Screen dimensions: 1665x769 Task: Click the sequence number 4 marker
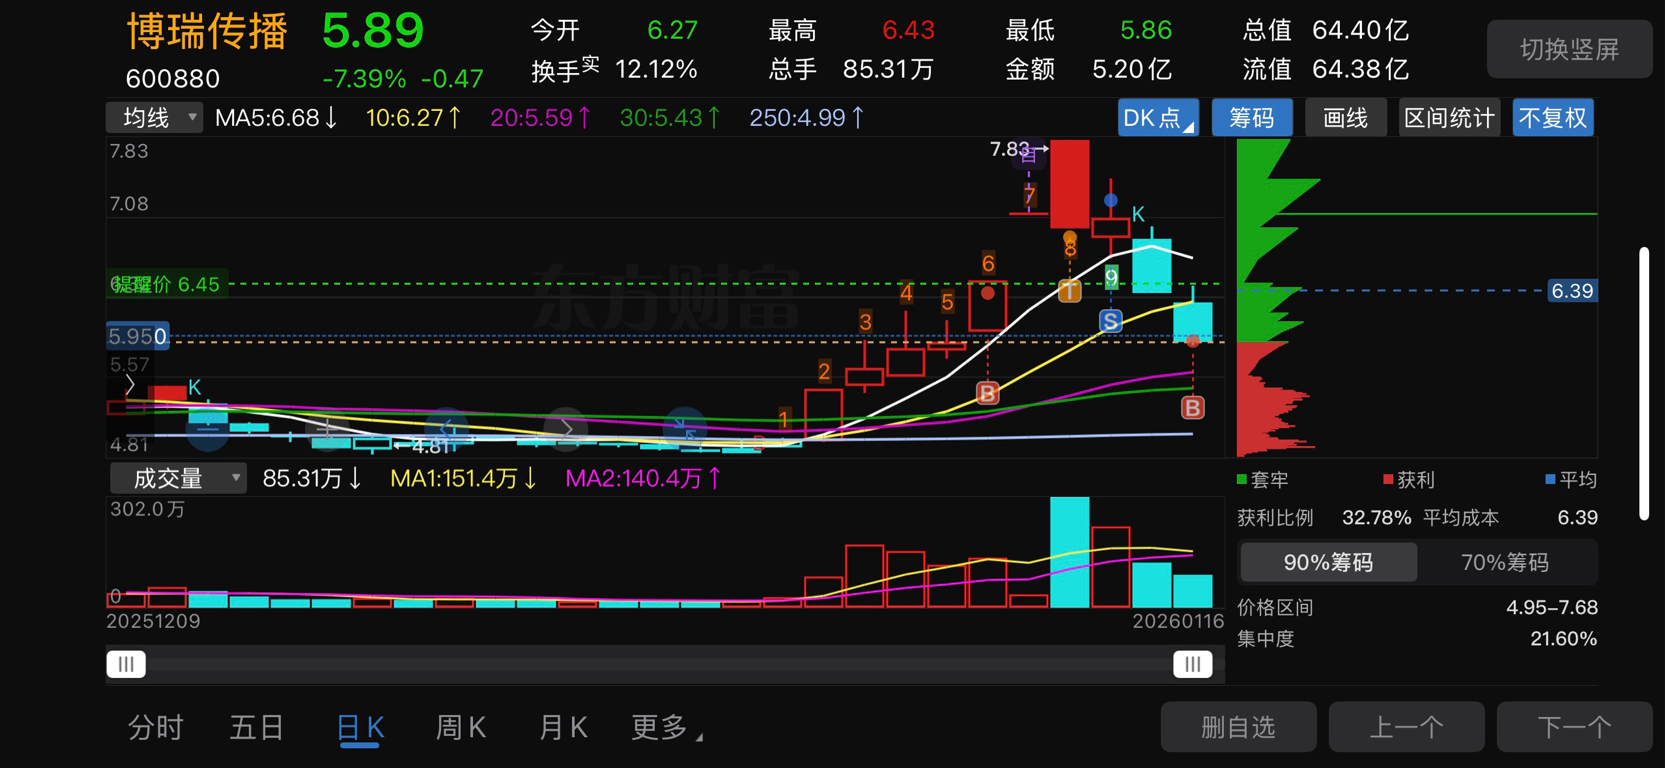[x=905, y=293]
